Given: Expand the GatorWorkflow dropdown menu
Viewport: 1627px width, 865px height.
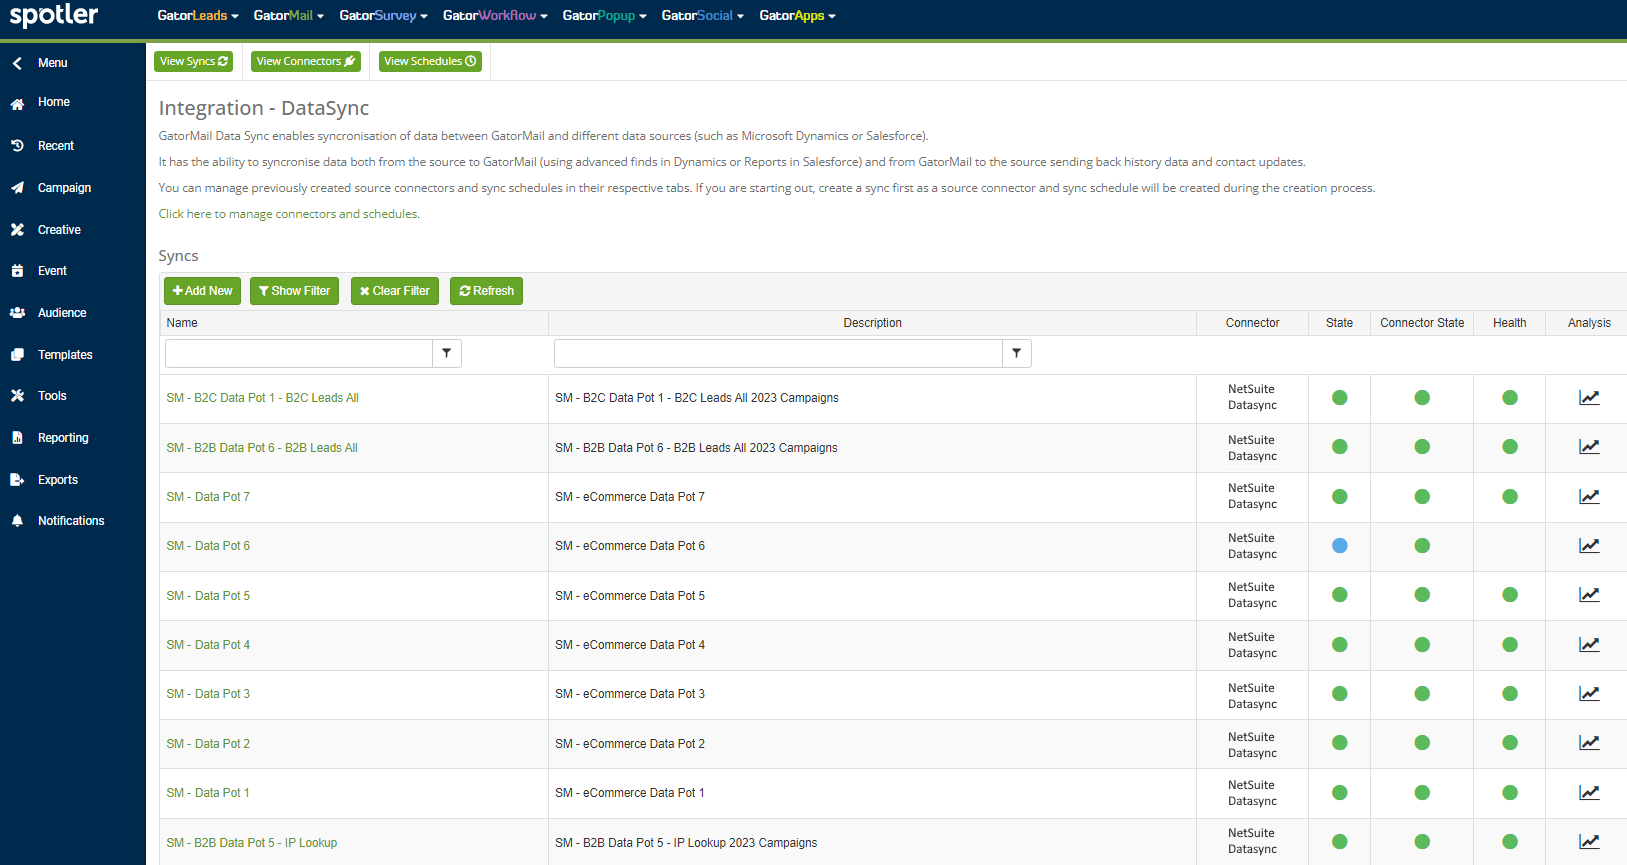Looking at the screenshot, I should (495, 16).
